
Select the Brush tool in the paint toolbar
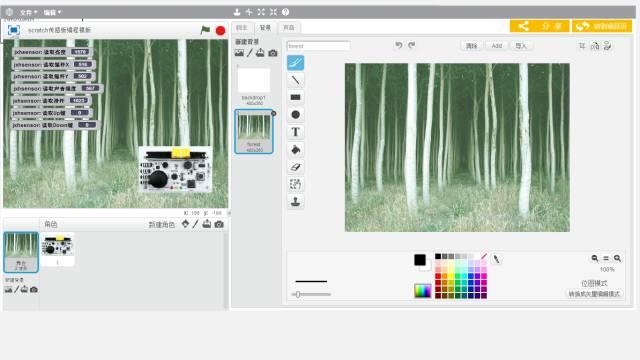[296, 63]
